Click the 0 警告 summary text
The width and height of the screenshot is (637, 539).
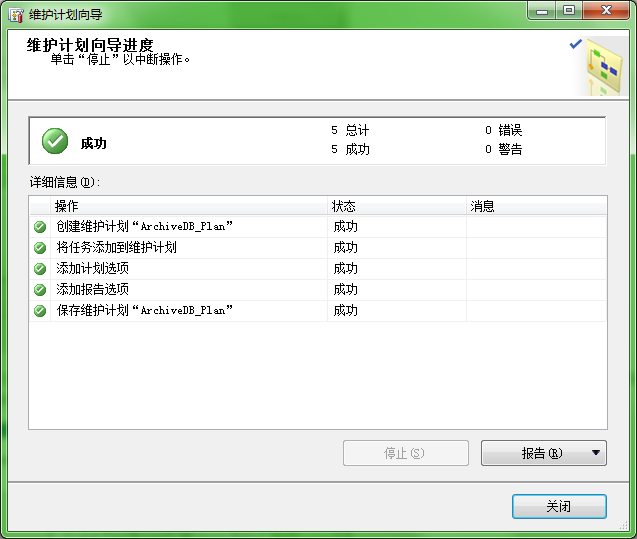pyautogui.click(x=503, y=149)
